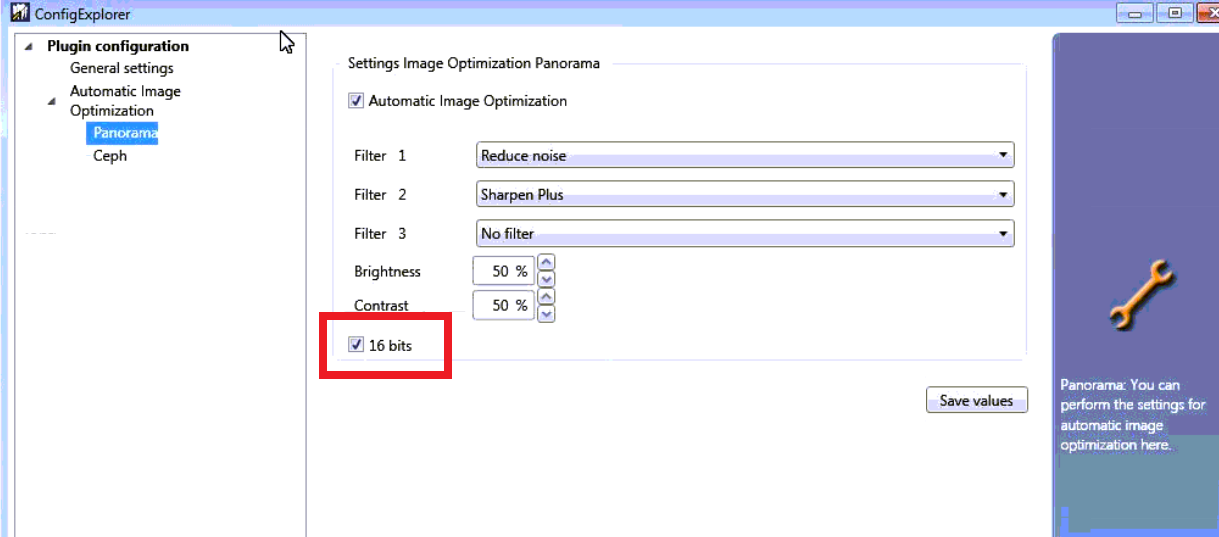Image resolution: width=1219 pixels, height=537 pixels.
Task: Click Settings Image Optimization Panorama heading
Action: 474,63
